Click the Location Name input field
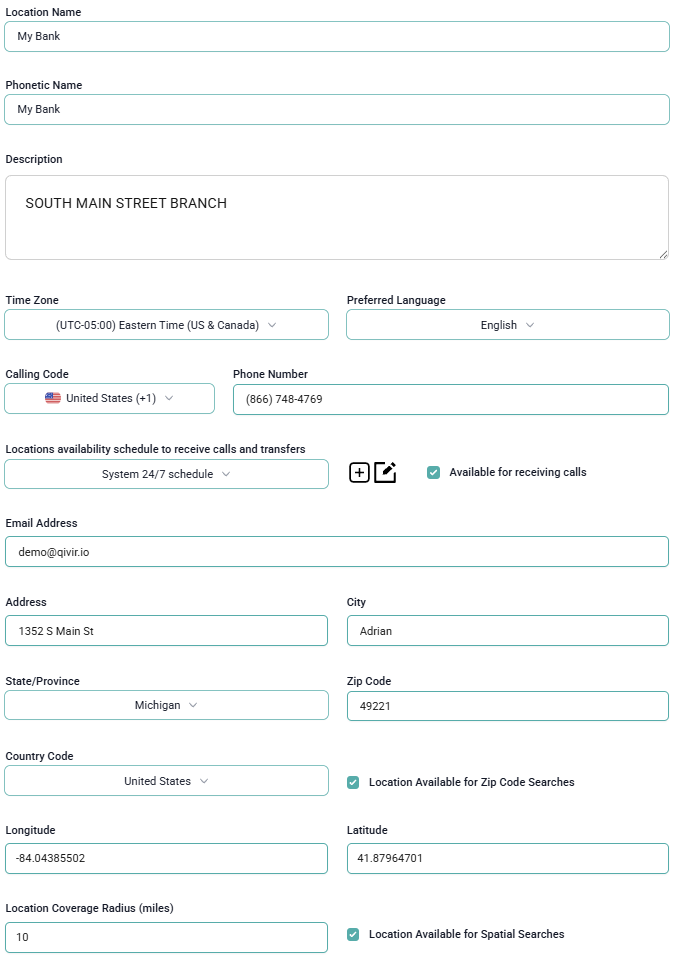 pyautogui.click(x=337, y=36)
